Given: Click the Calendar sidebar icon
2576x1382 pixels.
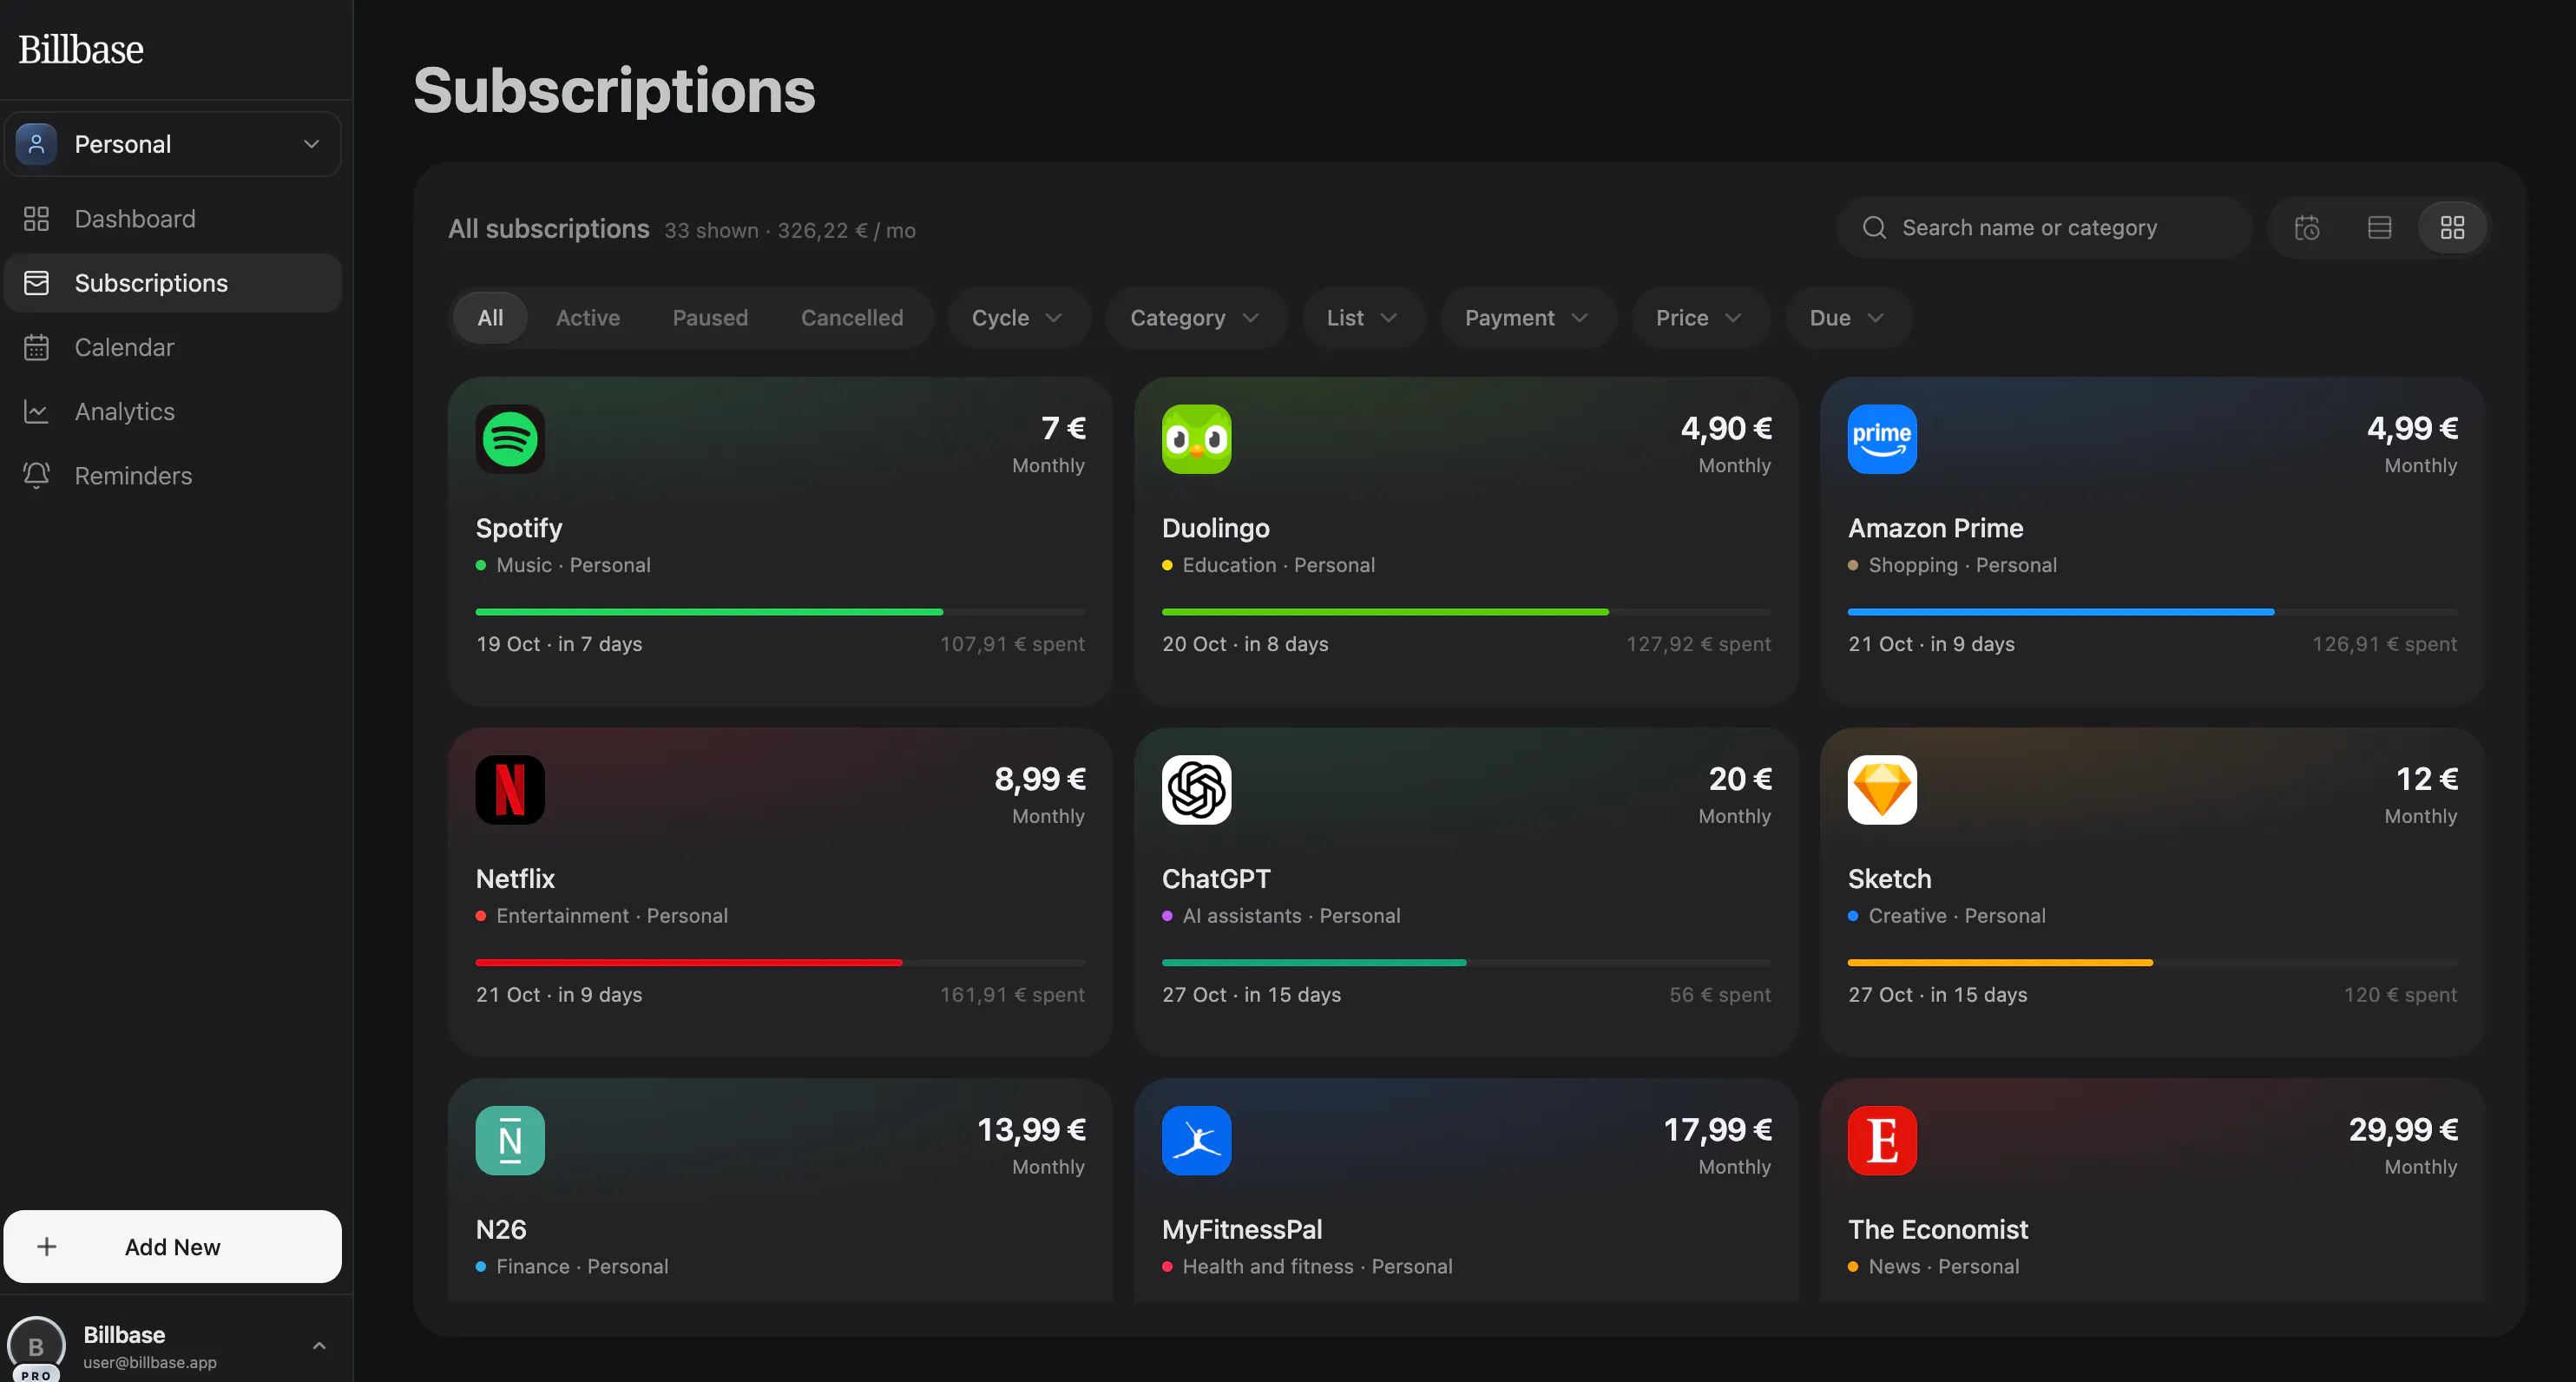Looking at the screenshot, I should pos(36,347).
